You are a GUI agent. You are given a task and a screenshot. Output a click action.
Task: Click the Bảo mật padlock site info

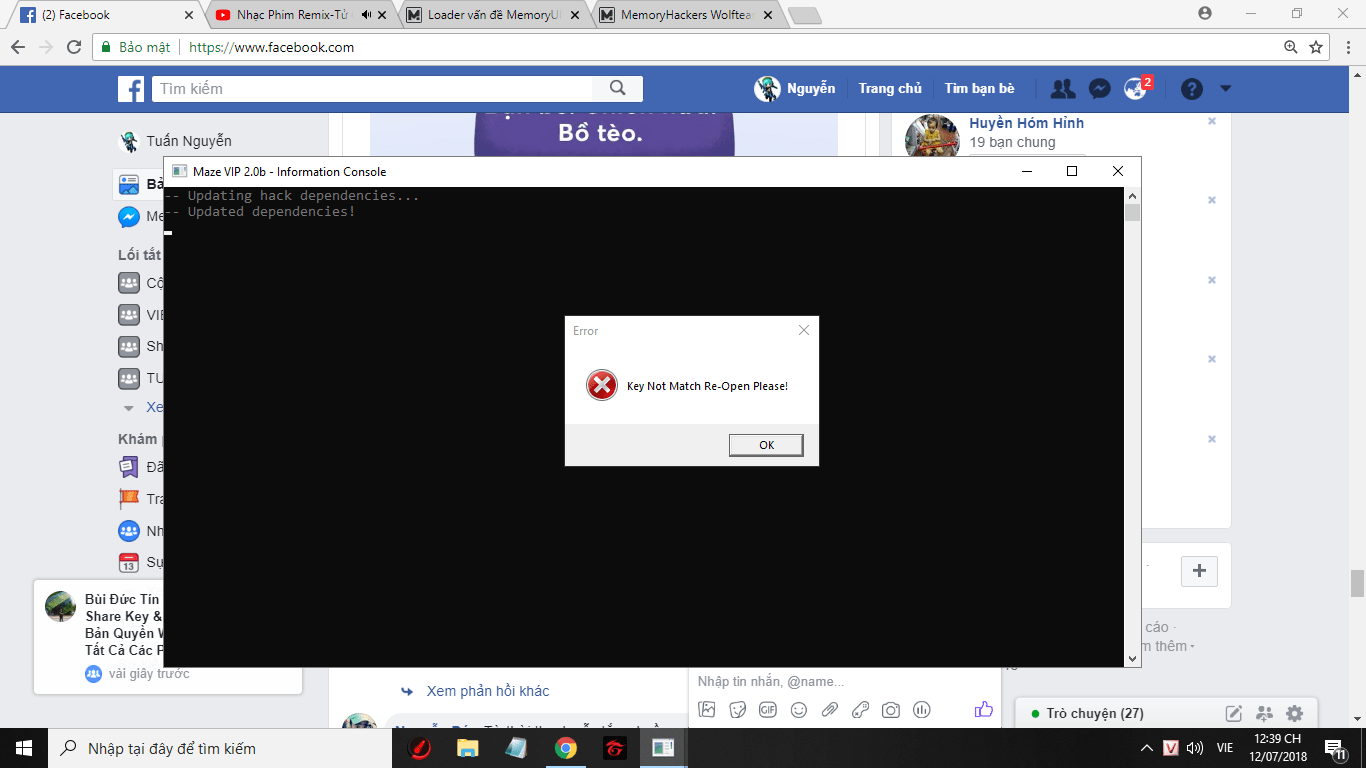[135, 47]
